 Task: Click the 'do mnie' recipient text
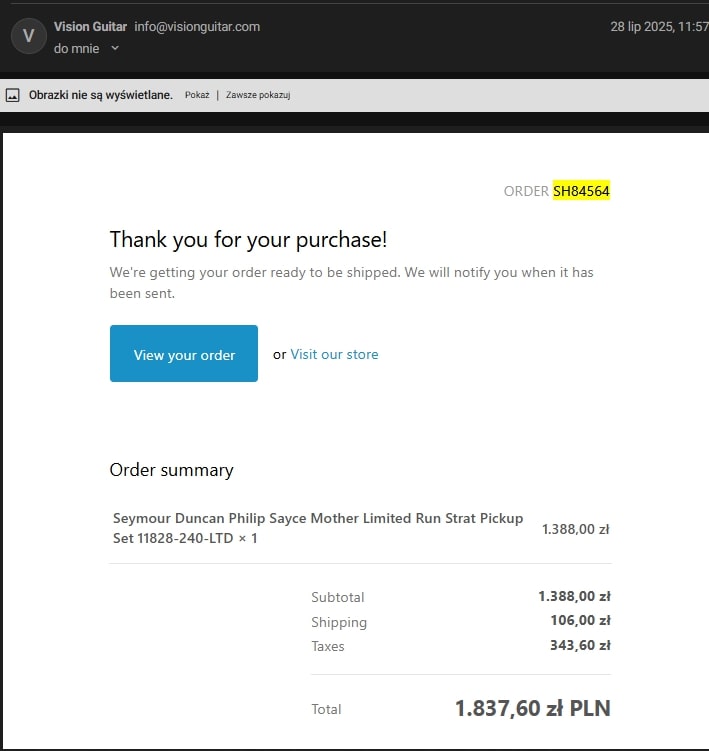(x=77, y=48)
